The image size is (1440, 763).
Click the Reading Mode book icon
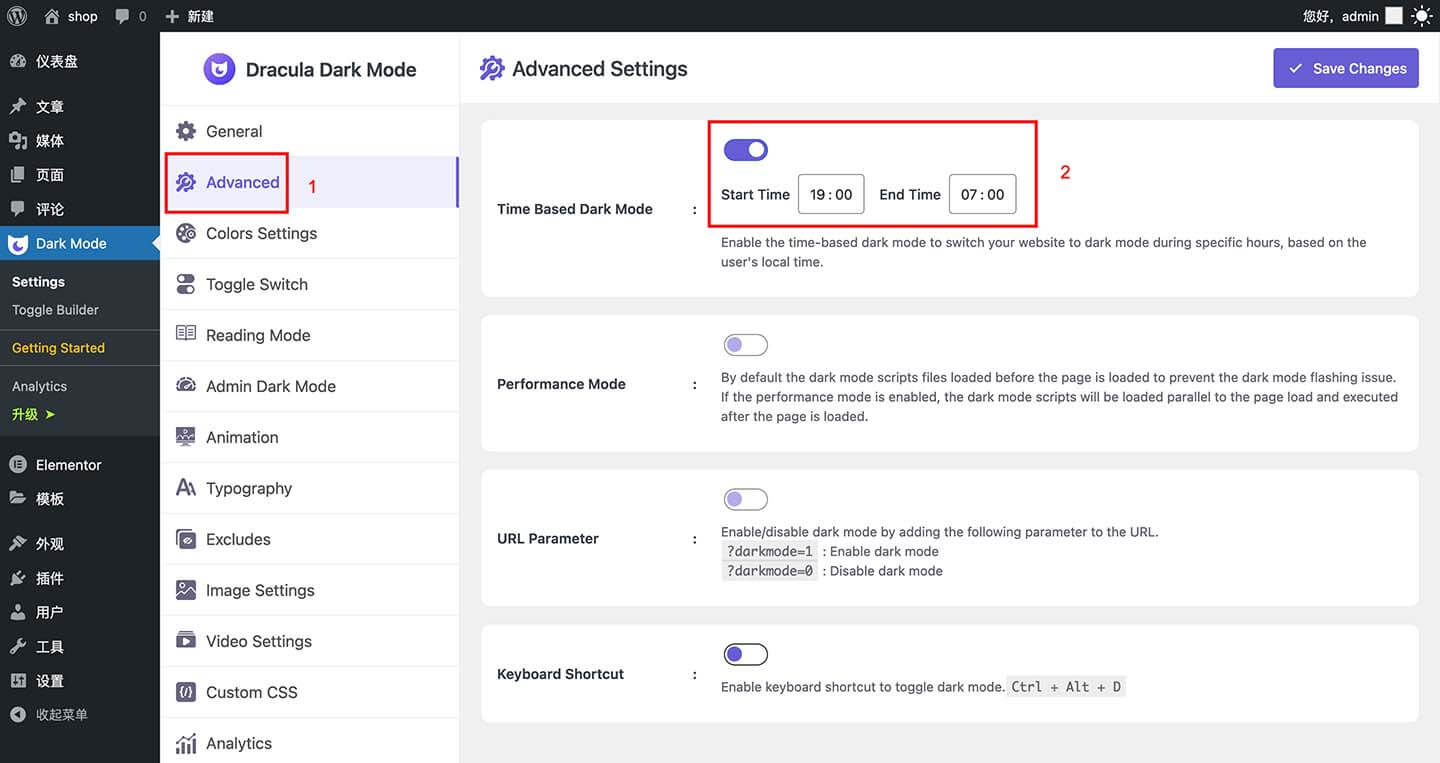(x=186, y=334)
